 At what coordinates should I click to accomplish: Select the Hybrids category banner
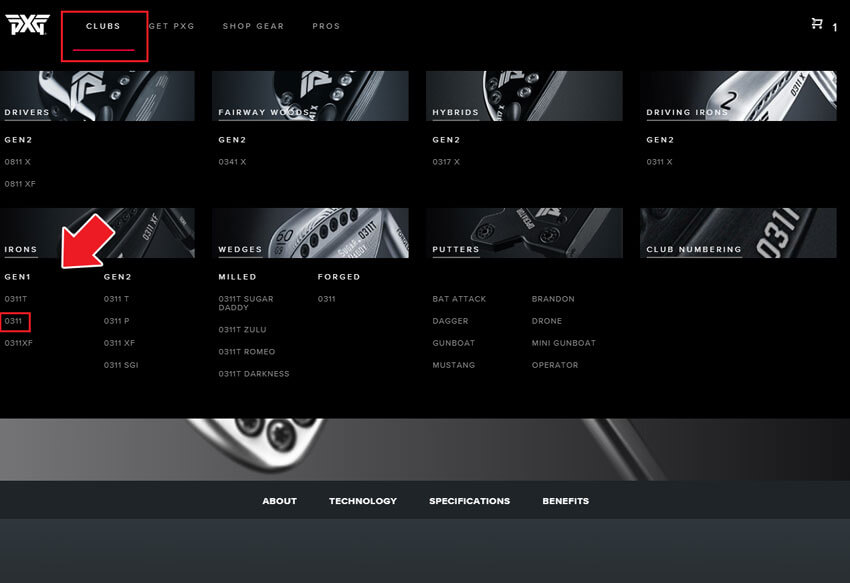pyautogui.click(x=524, y=96)
